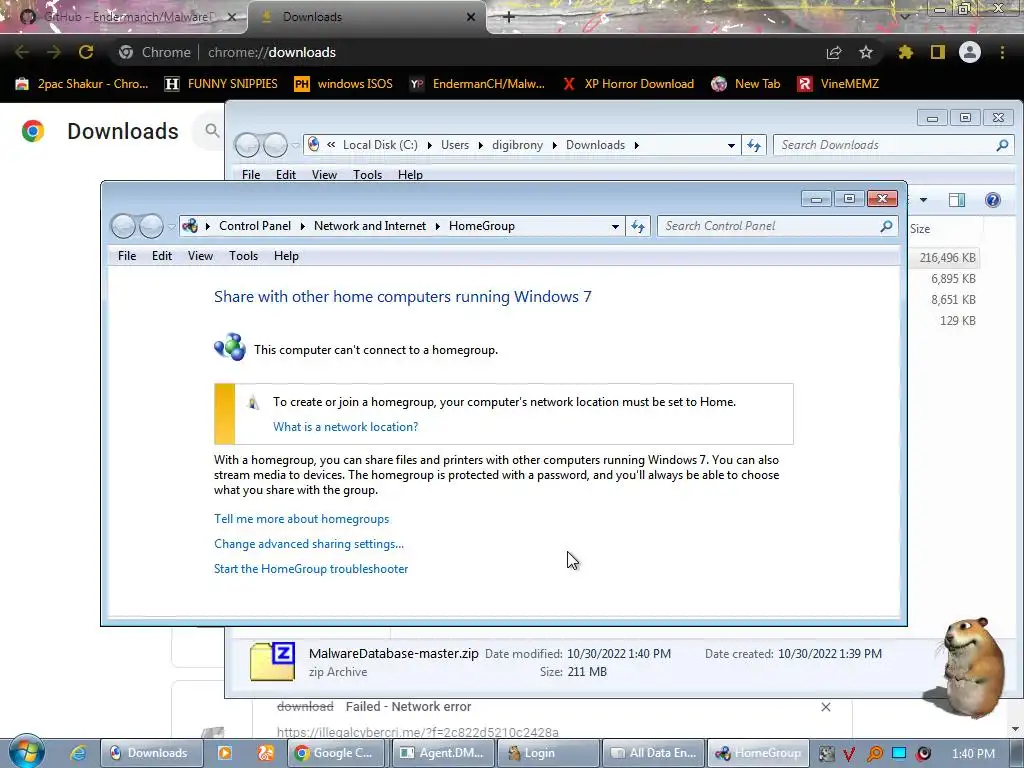Viewport: 1024px width, 768px height.
Task: Click the blue monitor tray icon
Action: click(899, 753)
